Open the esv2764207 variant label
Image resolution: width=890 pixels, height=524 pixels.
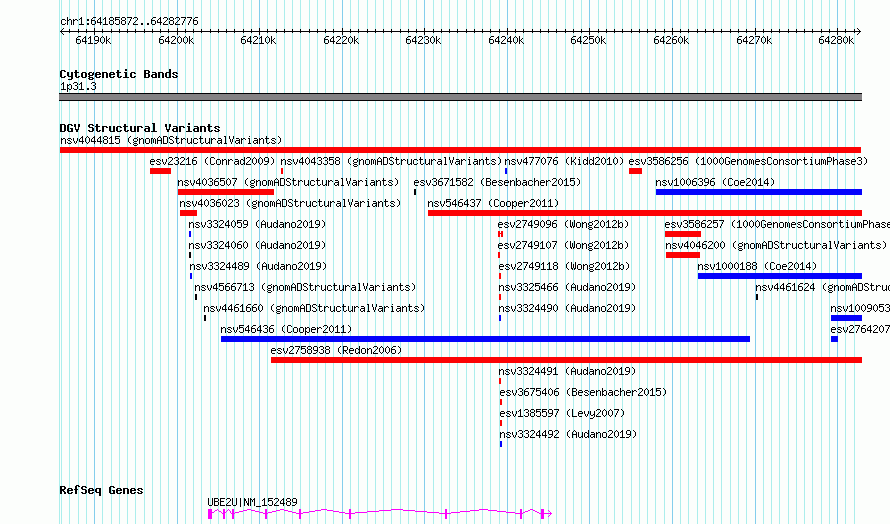[x=860, y=329]
